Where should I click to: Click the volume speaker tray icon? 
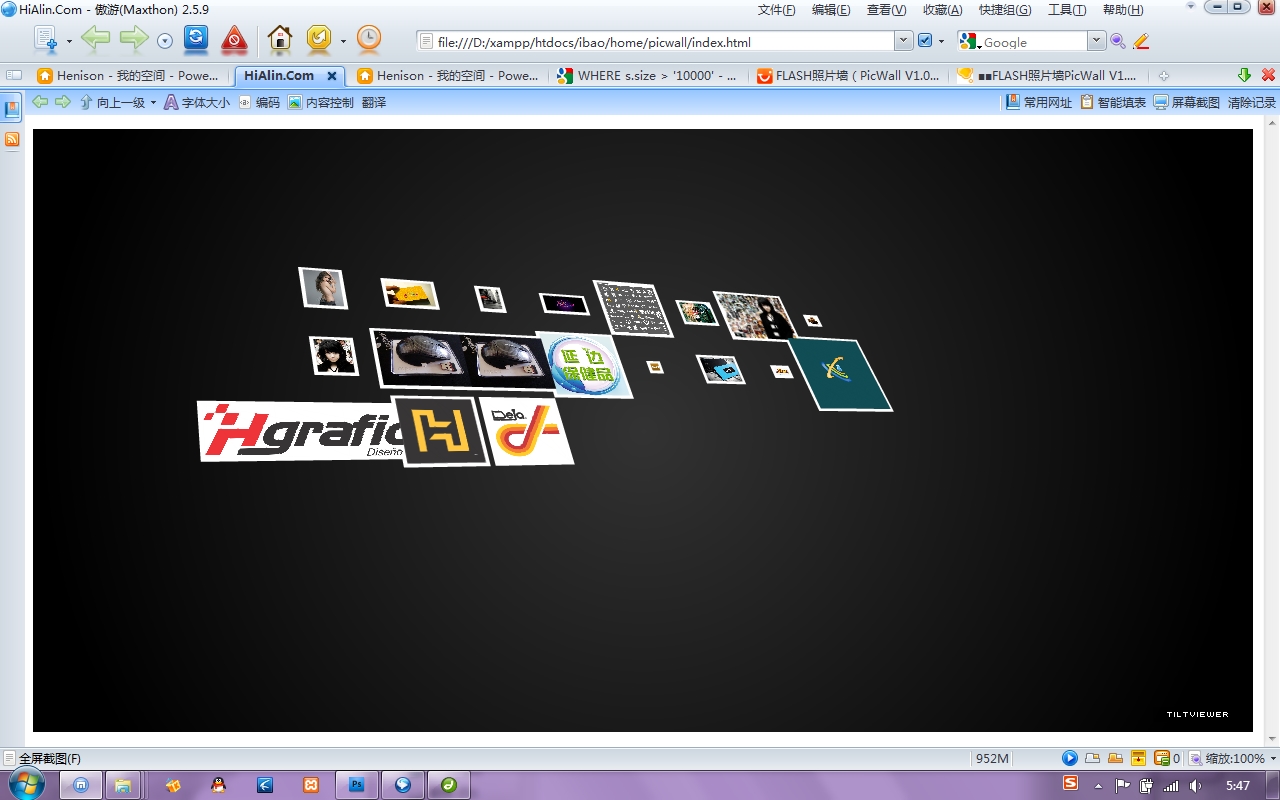click(x=1195, y=786)
